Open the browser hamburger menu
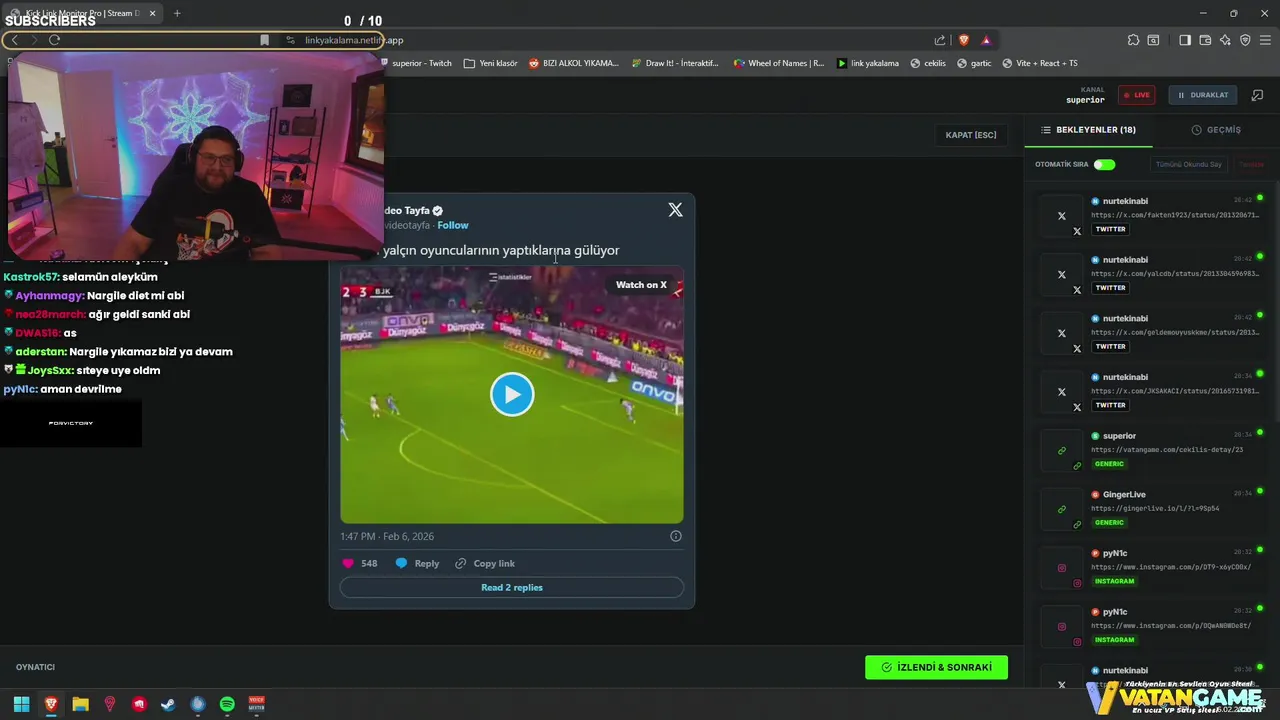 [1265, 40]
